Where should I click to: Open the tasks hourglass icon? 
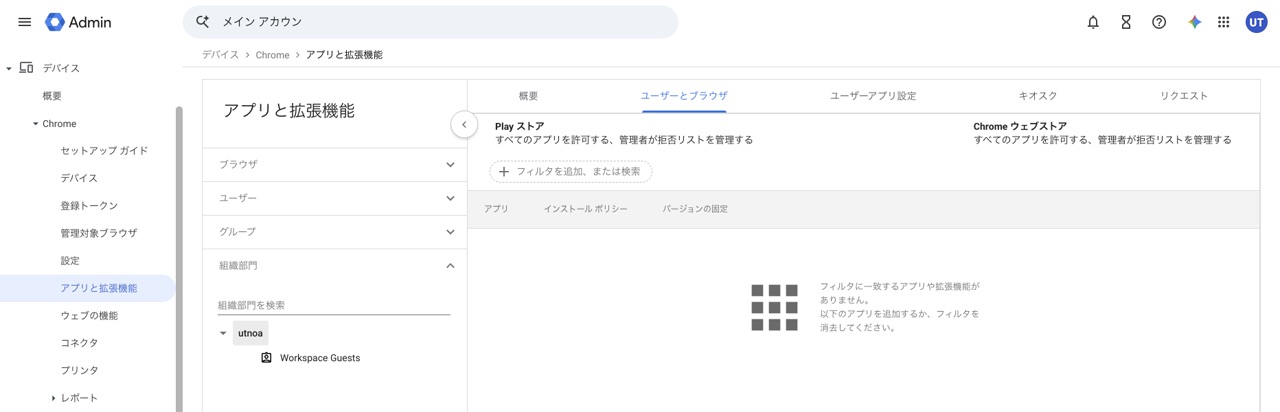(x=1126, y=22)
